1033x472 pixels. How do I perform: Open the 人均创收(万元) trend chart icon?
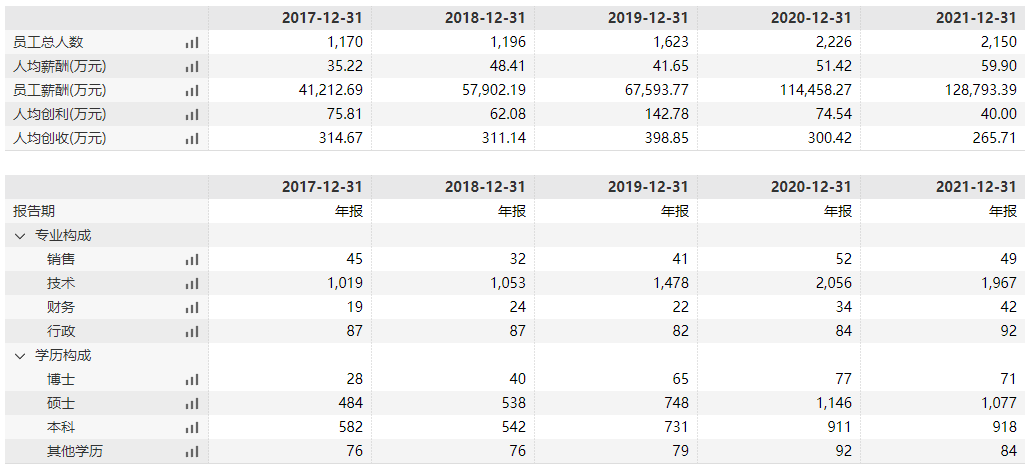click(192, 138)
